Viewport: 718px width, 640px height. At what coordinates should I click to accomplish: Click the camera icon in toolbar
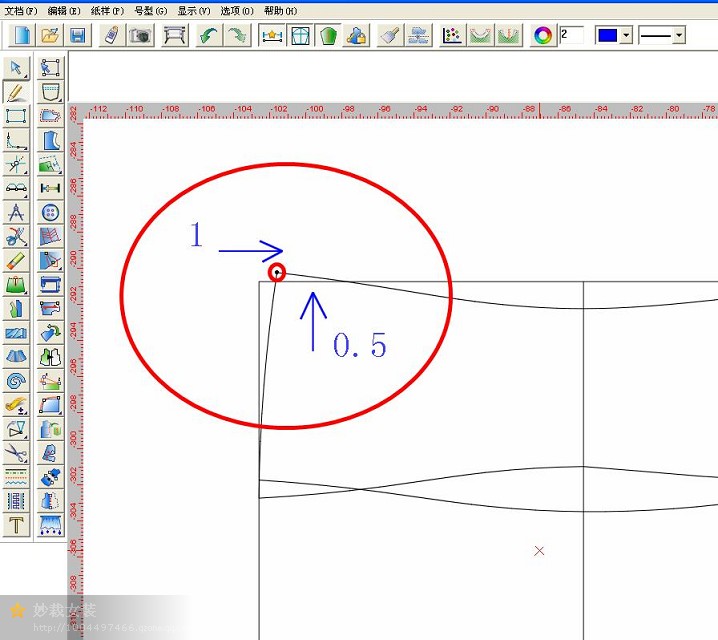[x=140, y=35]
